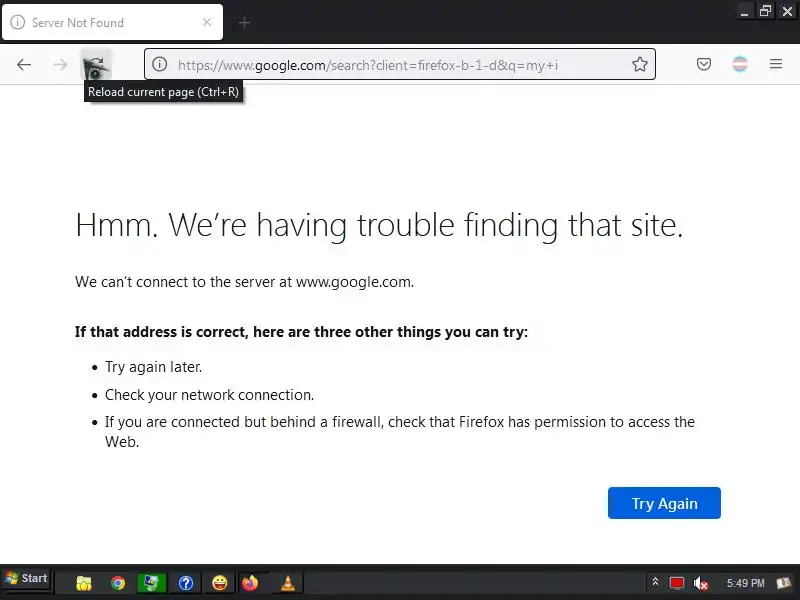The width and height of the screenshot is (800, 600).
Task: Close the Server Not Found tab
Action: 207,22
